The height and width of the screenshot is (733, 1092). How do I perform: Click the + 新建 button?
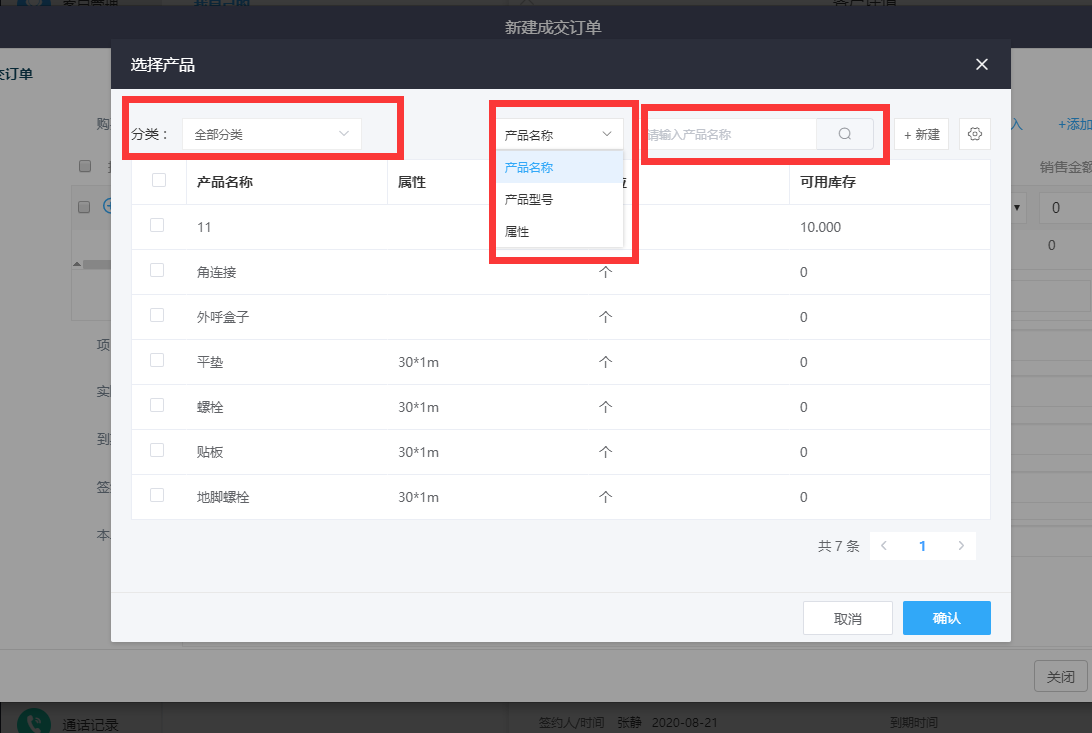[x=921, y=134]
